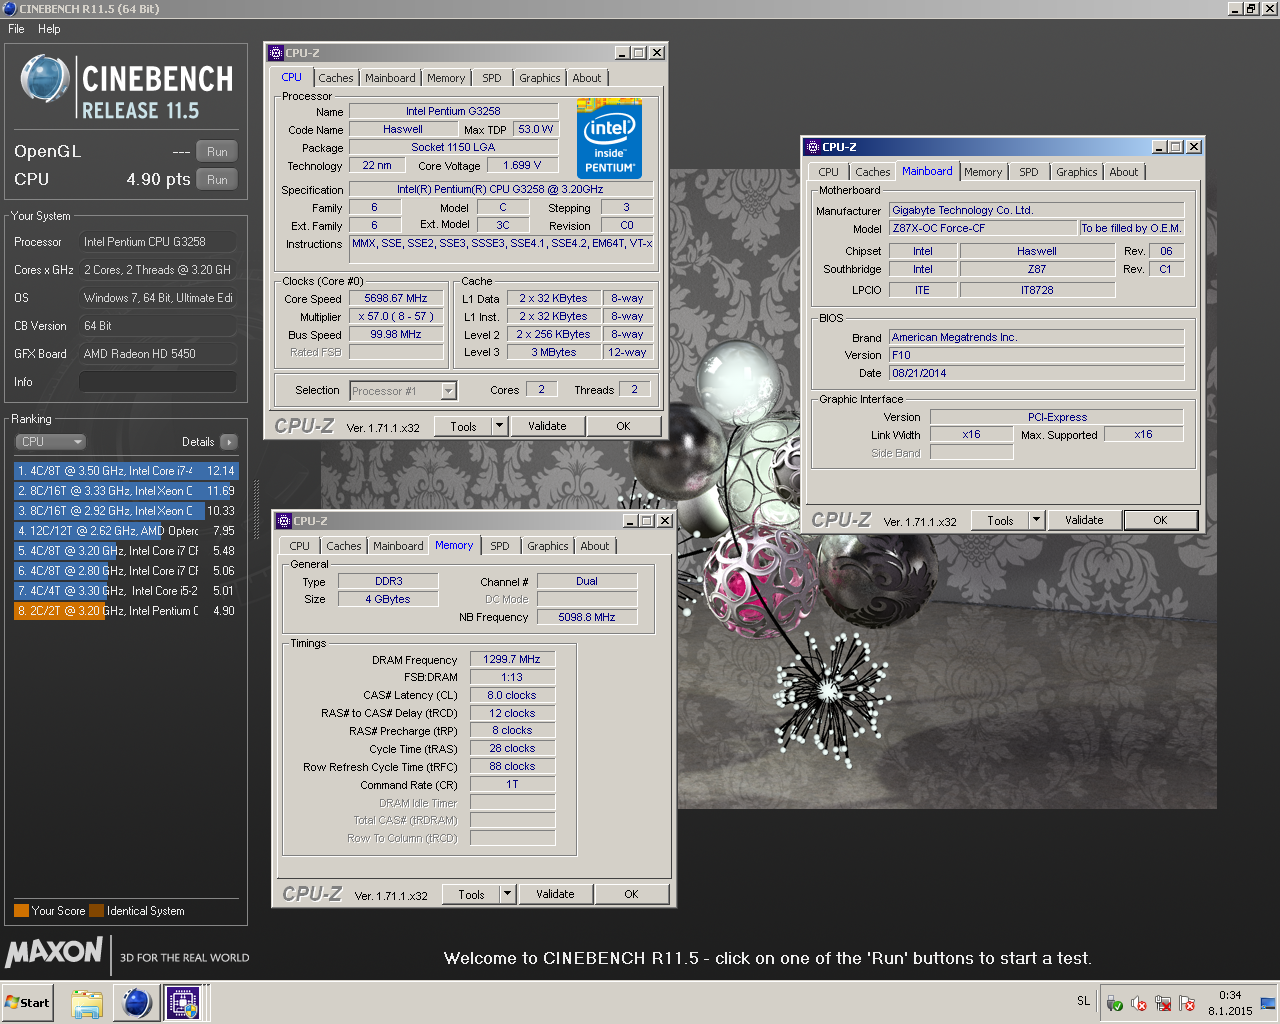Click the red shield tray icon

click(1187, 1004)
